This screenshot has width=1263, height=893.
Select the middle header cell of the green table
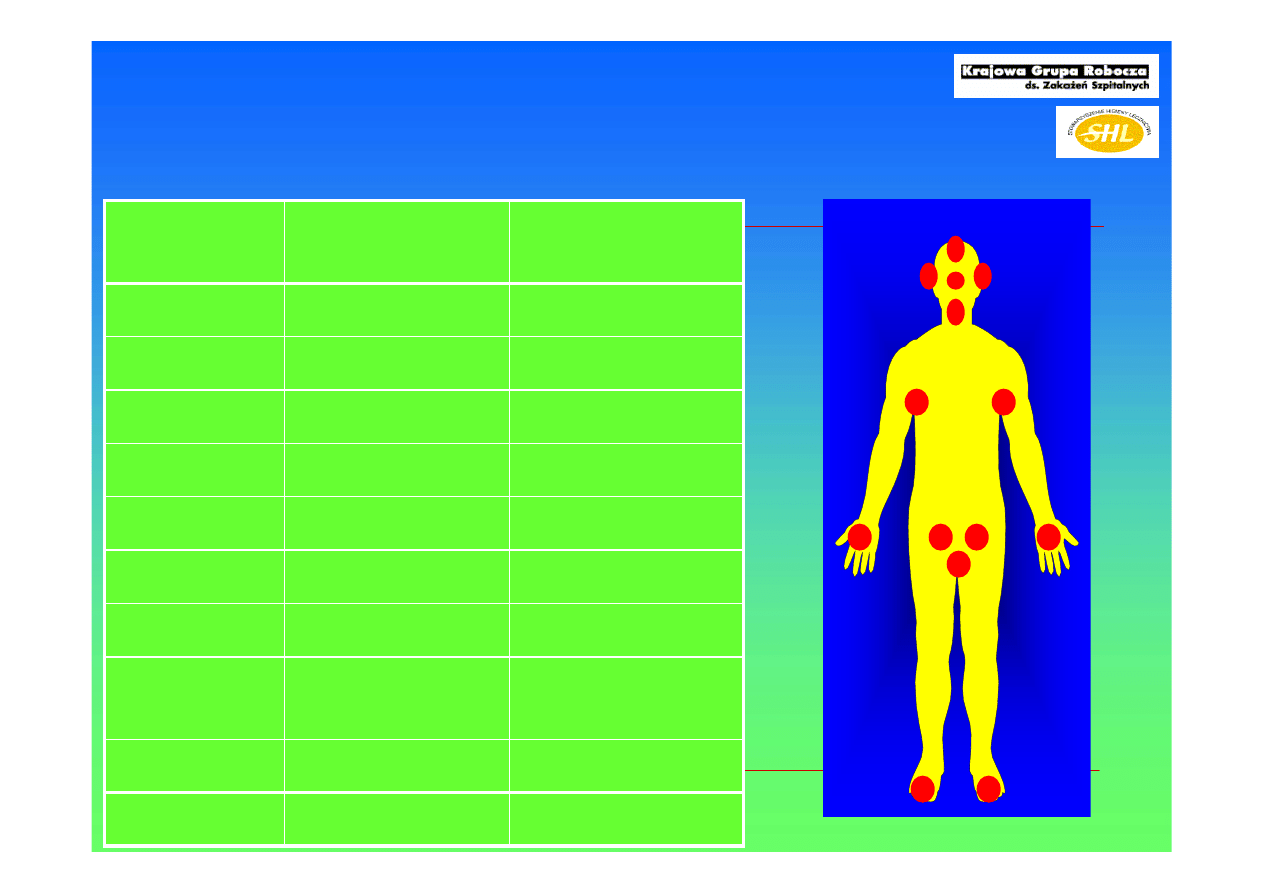[396, 242]
